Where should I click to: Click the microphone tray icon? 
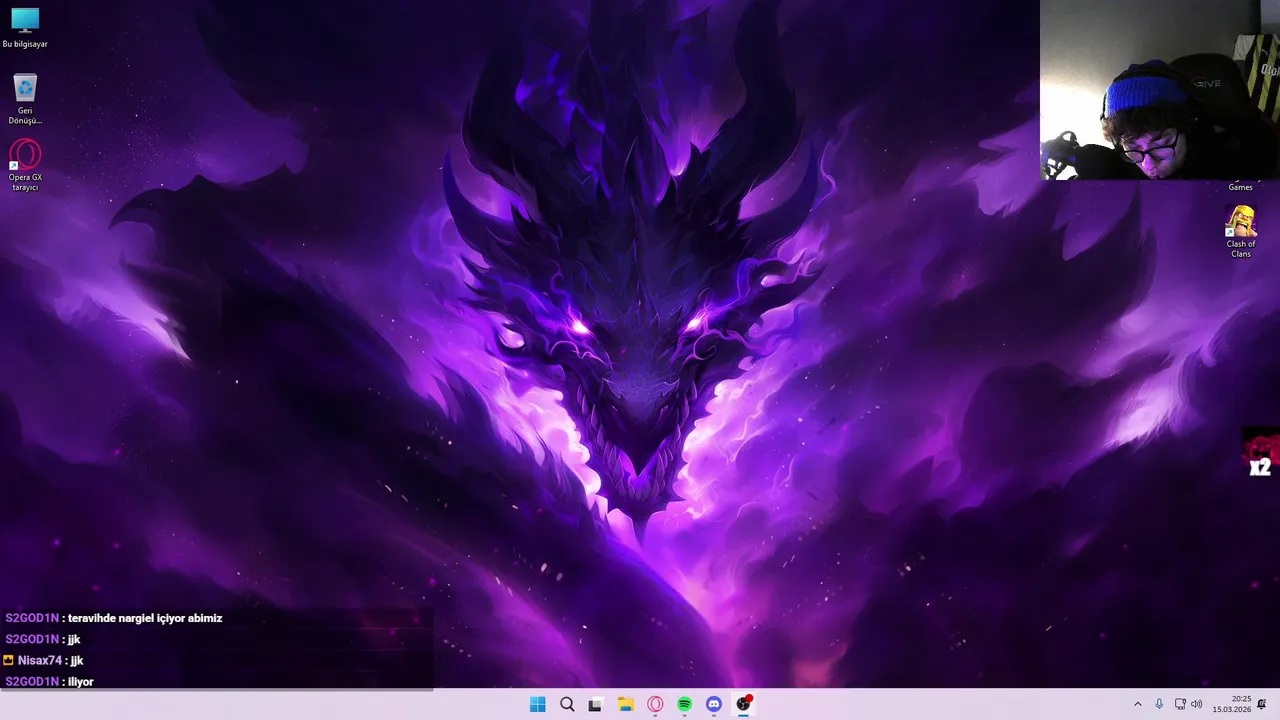tap(1159, 704)
